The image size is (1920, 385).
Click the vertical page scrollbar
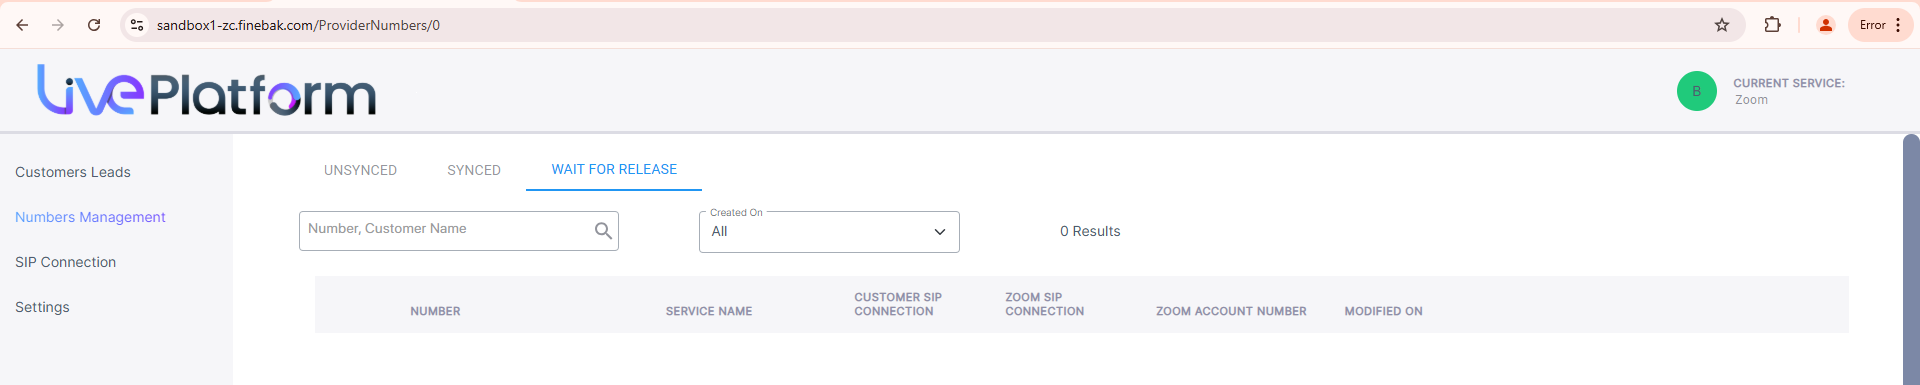pos(1910,259)
